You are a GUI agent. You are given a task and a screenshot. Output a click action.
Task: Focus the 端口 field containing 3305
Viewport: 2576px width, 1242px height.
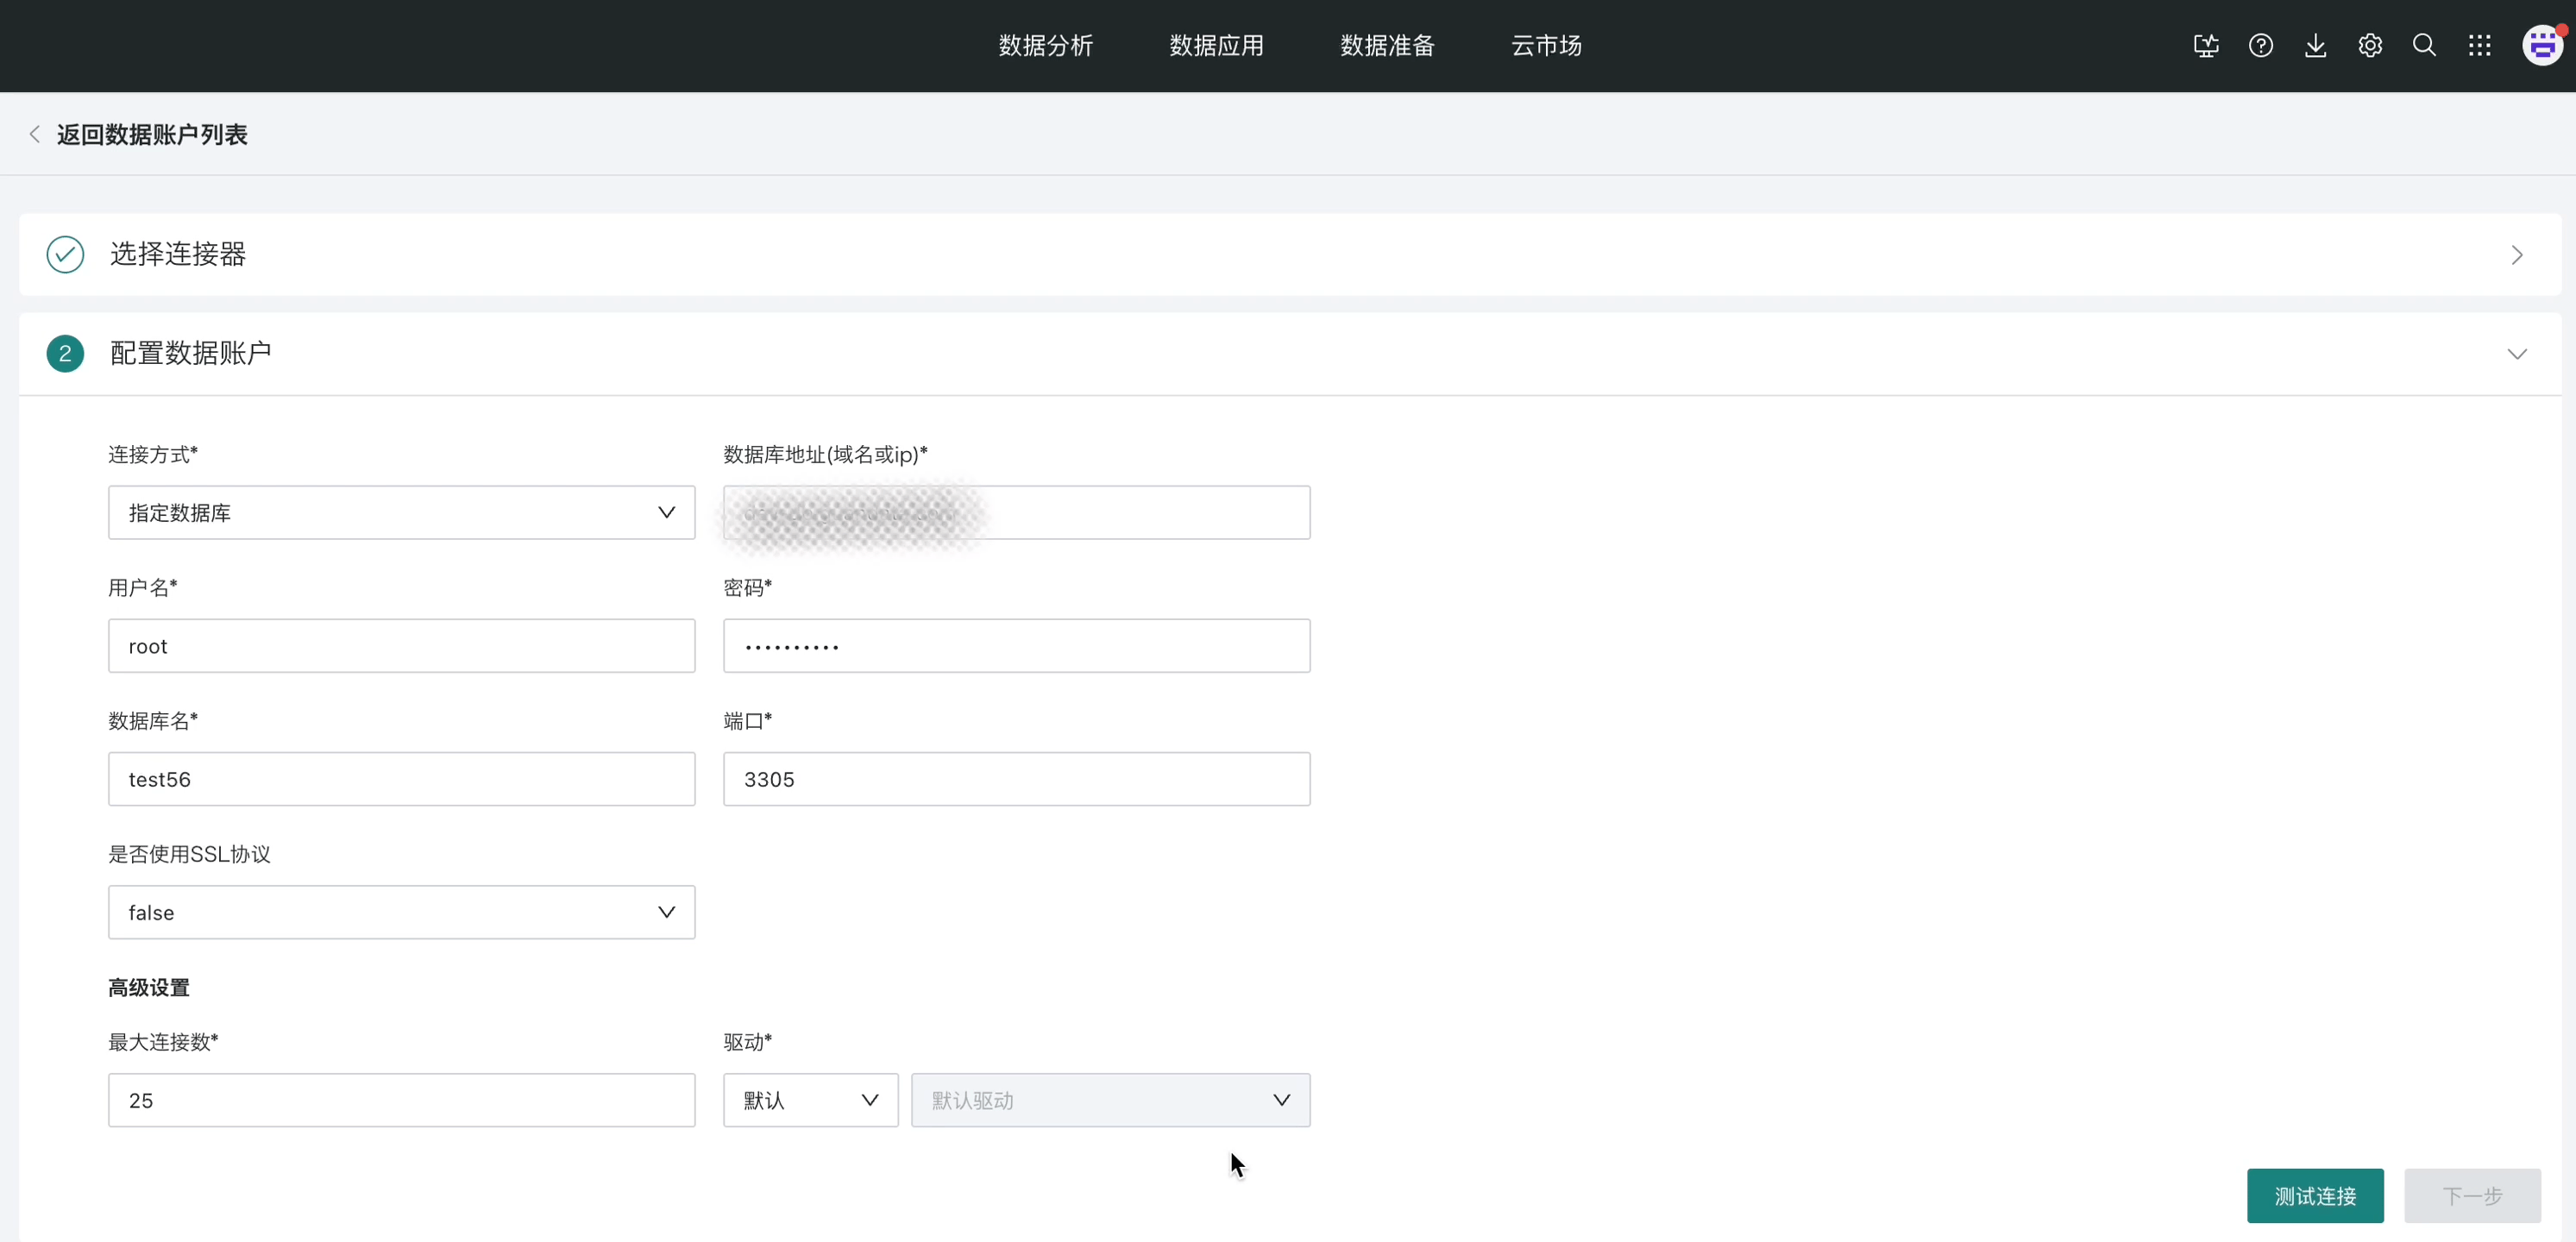(x=1016, y=779)
